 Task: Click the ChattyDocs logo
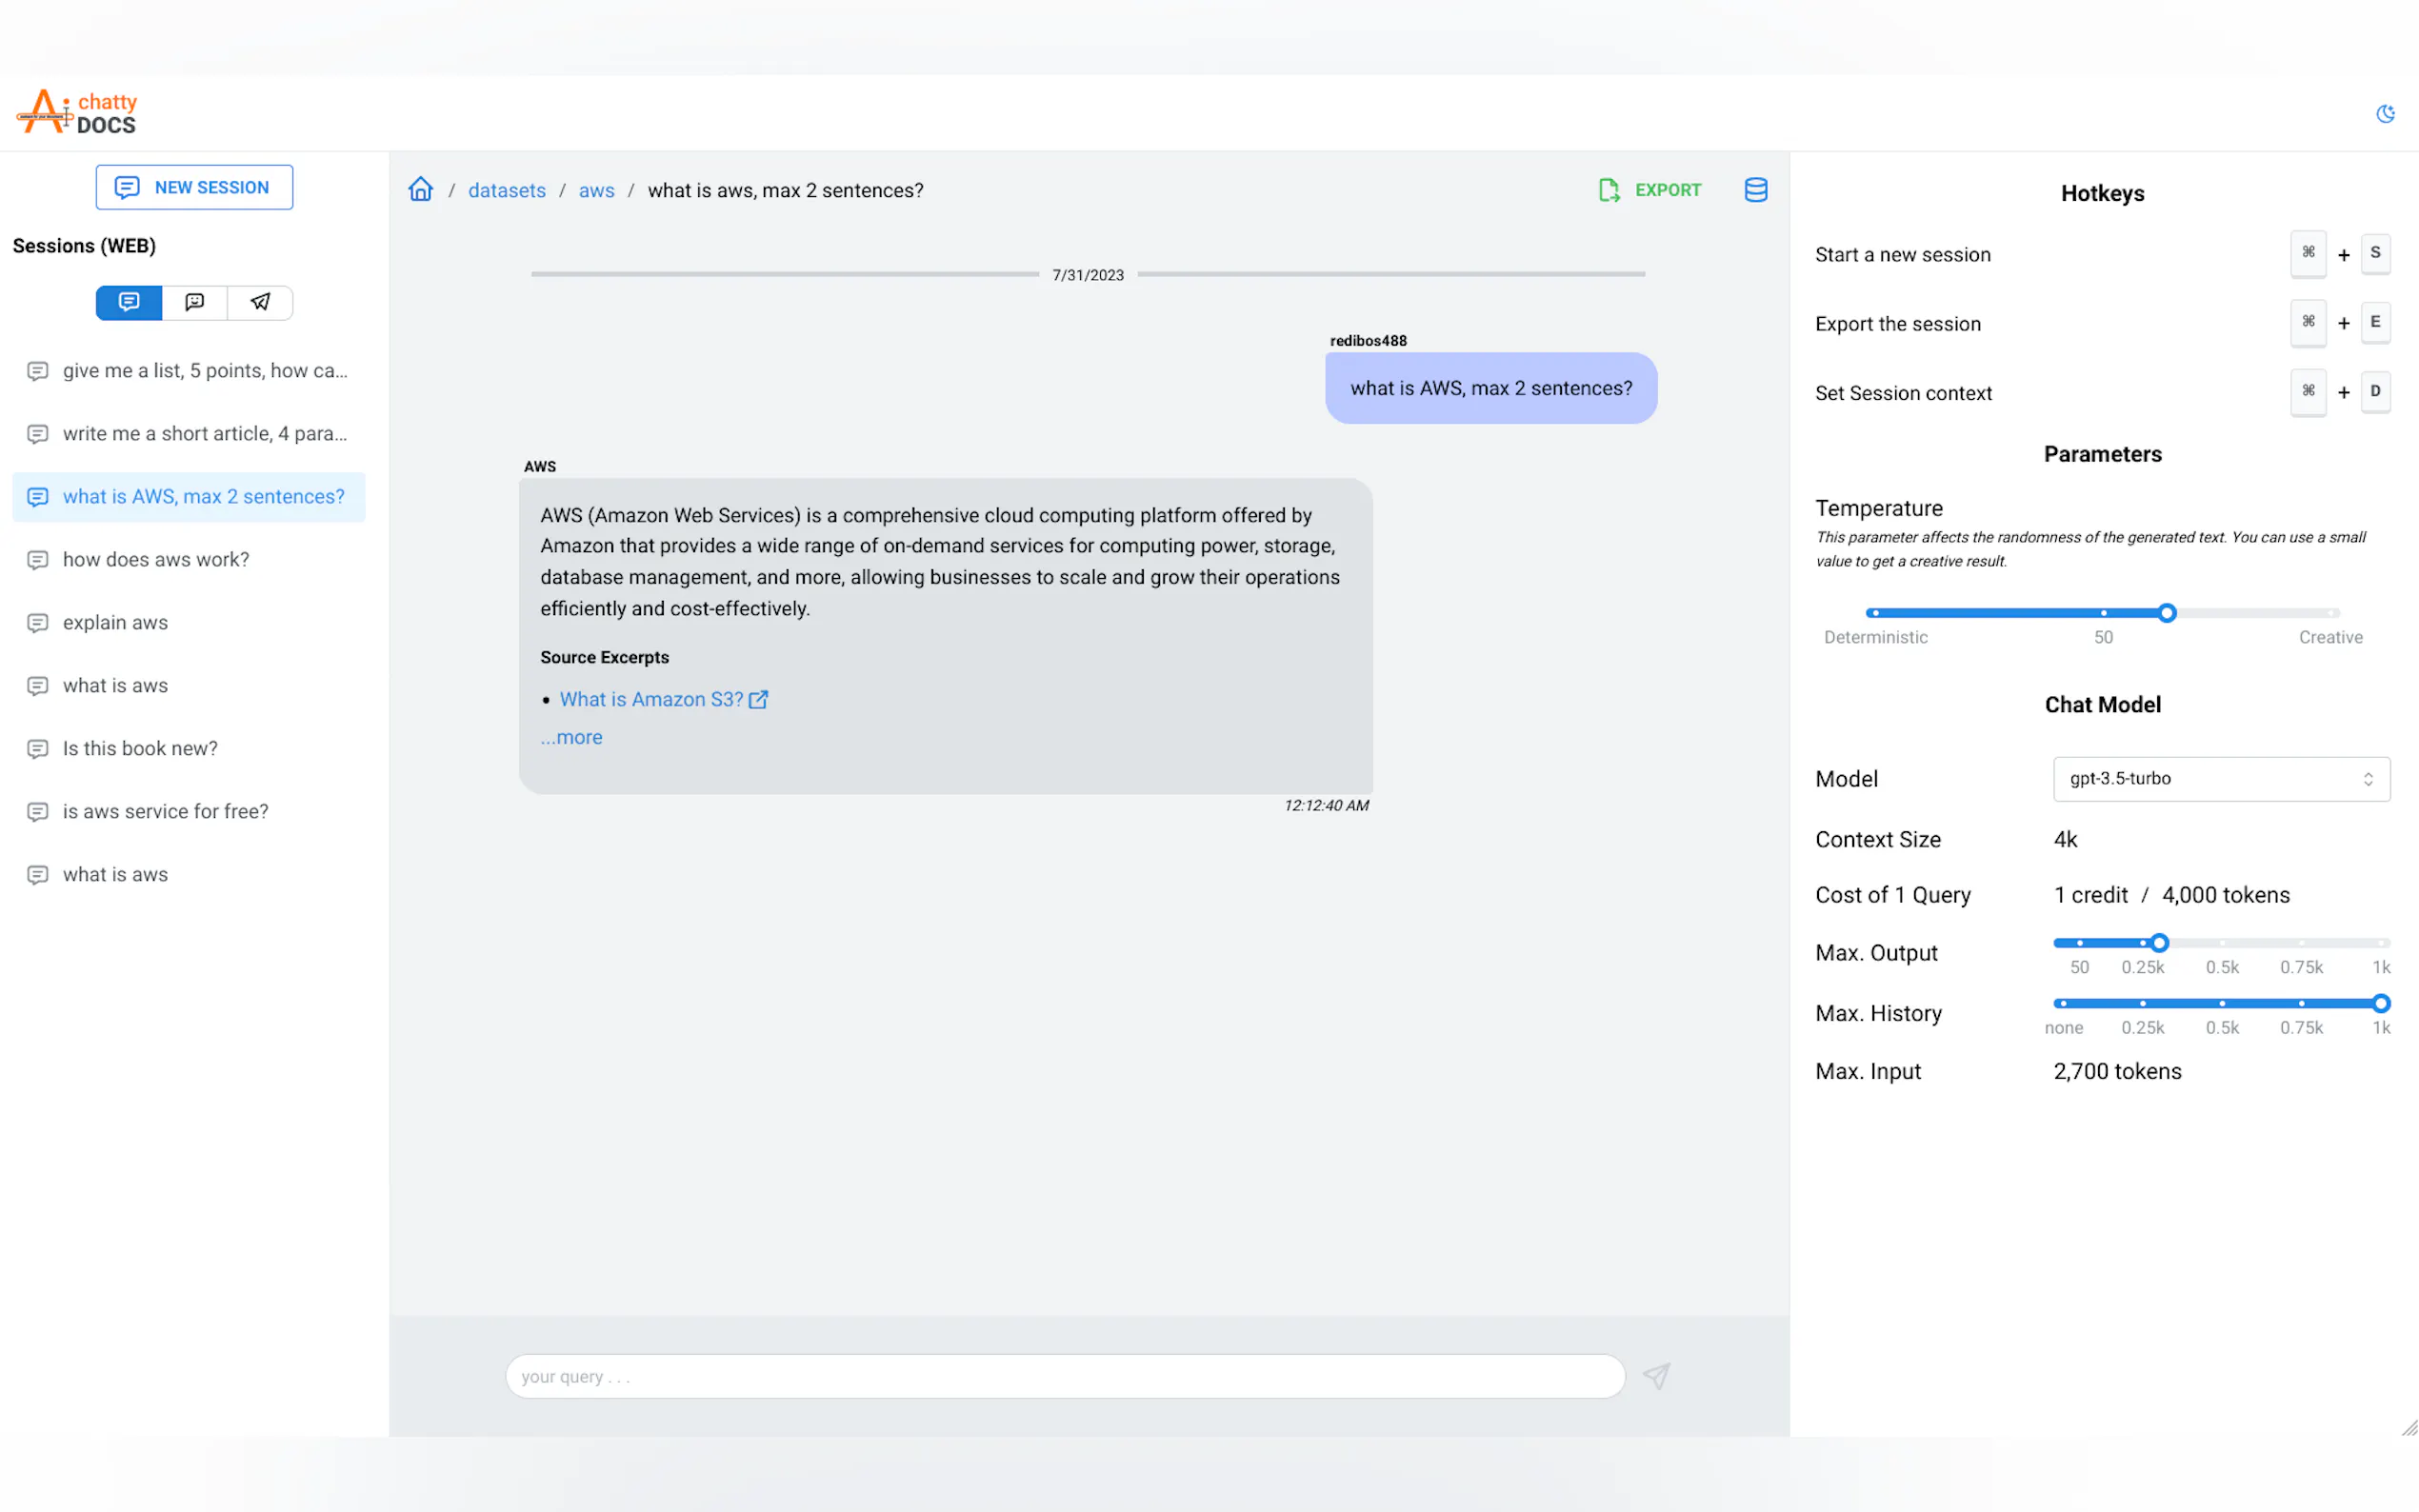tap(77, 112)
